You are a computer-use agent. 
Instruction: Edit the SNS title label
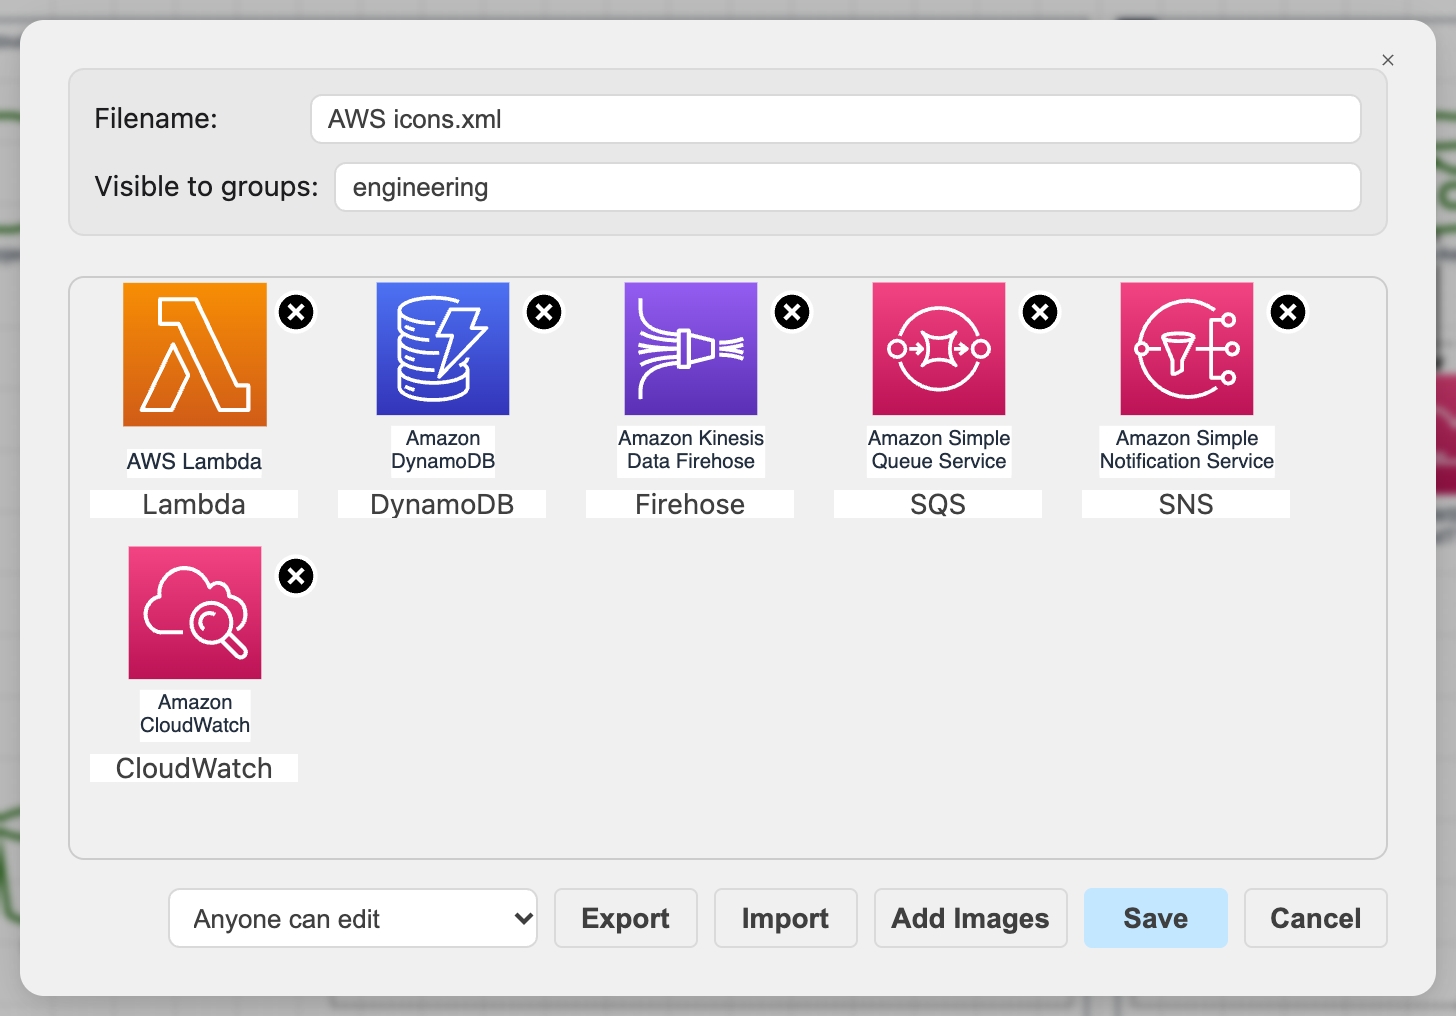click(x=1186, y=504)
